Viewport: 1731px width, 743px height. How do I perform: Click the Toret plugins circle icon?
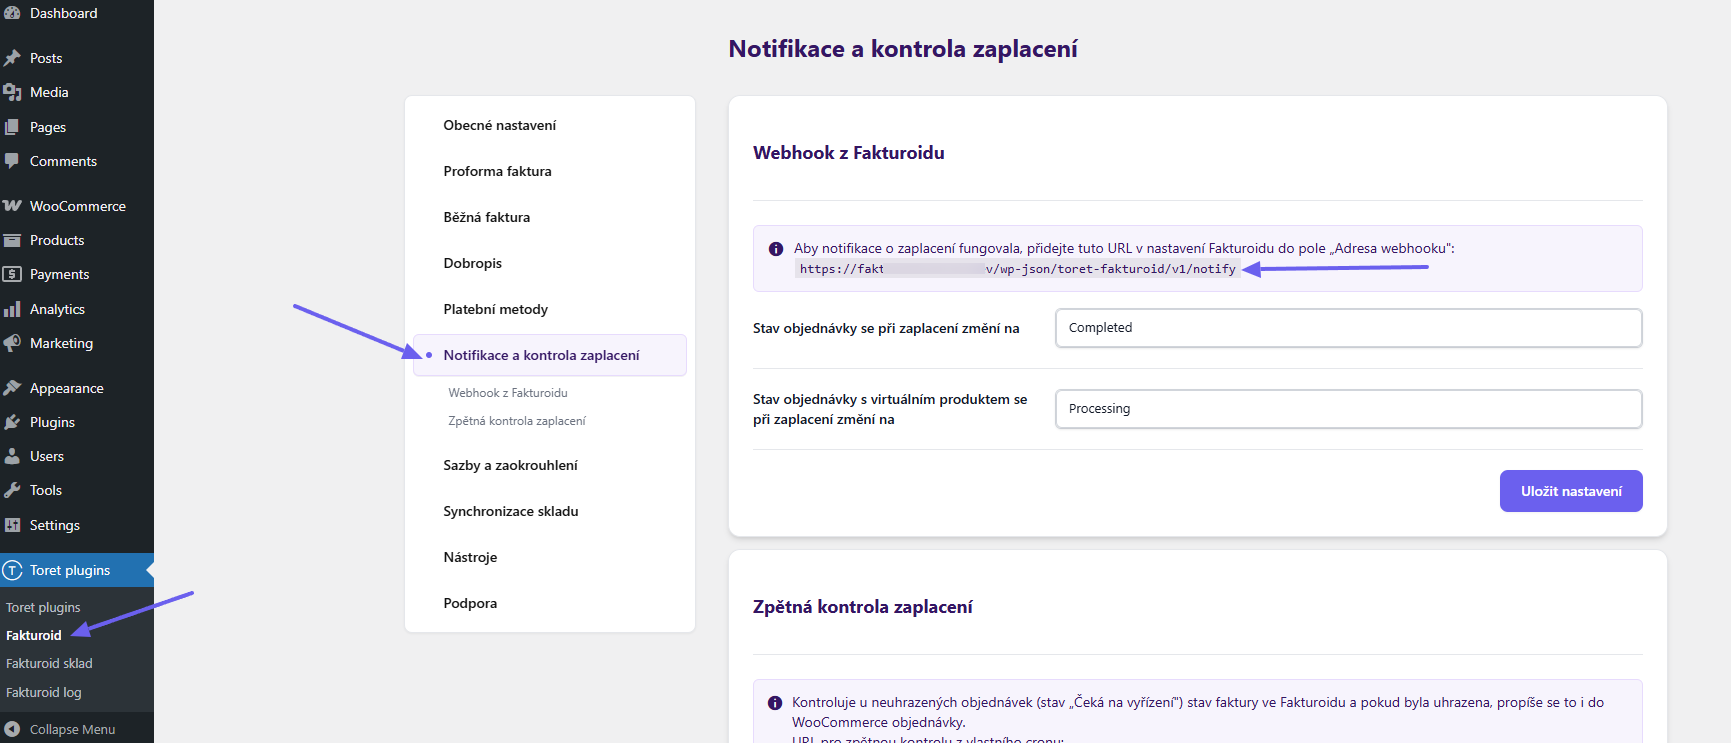[x=12, y=570]
